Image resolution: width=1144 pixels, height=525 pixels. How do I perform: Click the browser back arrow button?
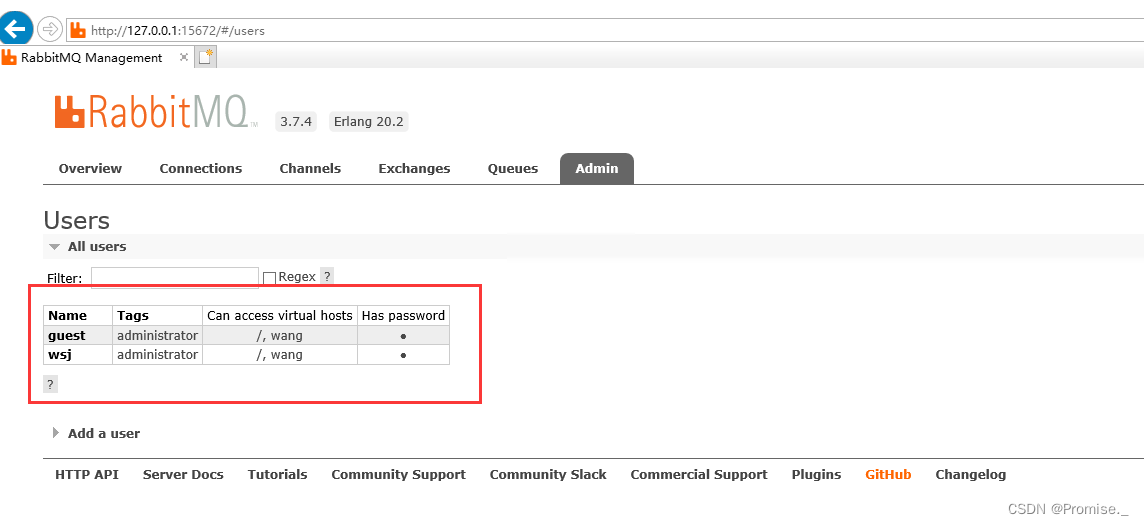coord(15,28)
